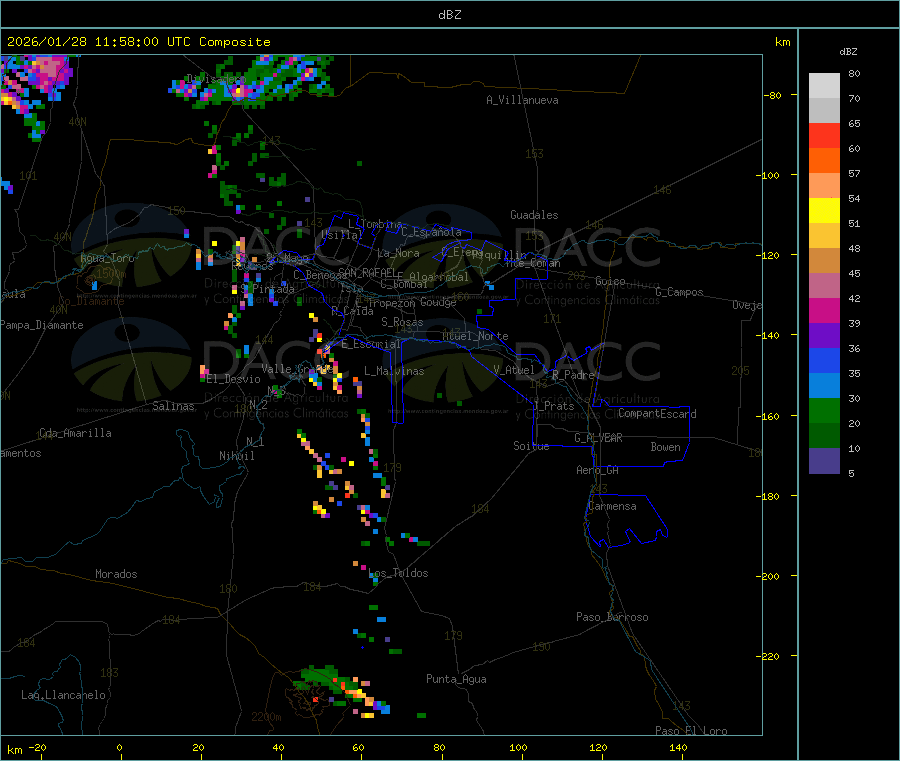Click the timestamp 2026/01/28 11:58:00 UTC Composite
Image resolution: width=900 pixels, height=761 pixels.
click(138, 42)
